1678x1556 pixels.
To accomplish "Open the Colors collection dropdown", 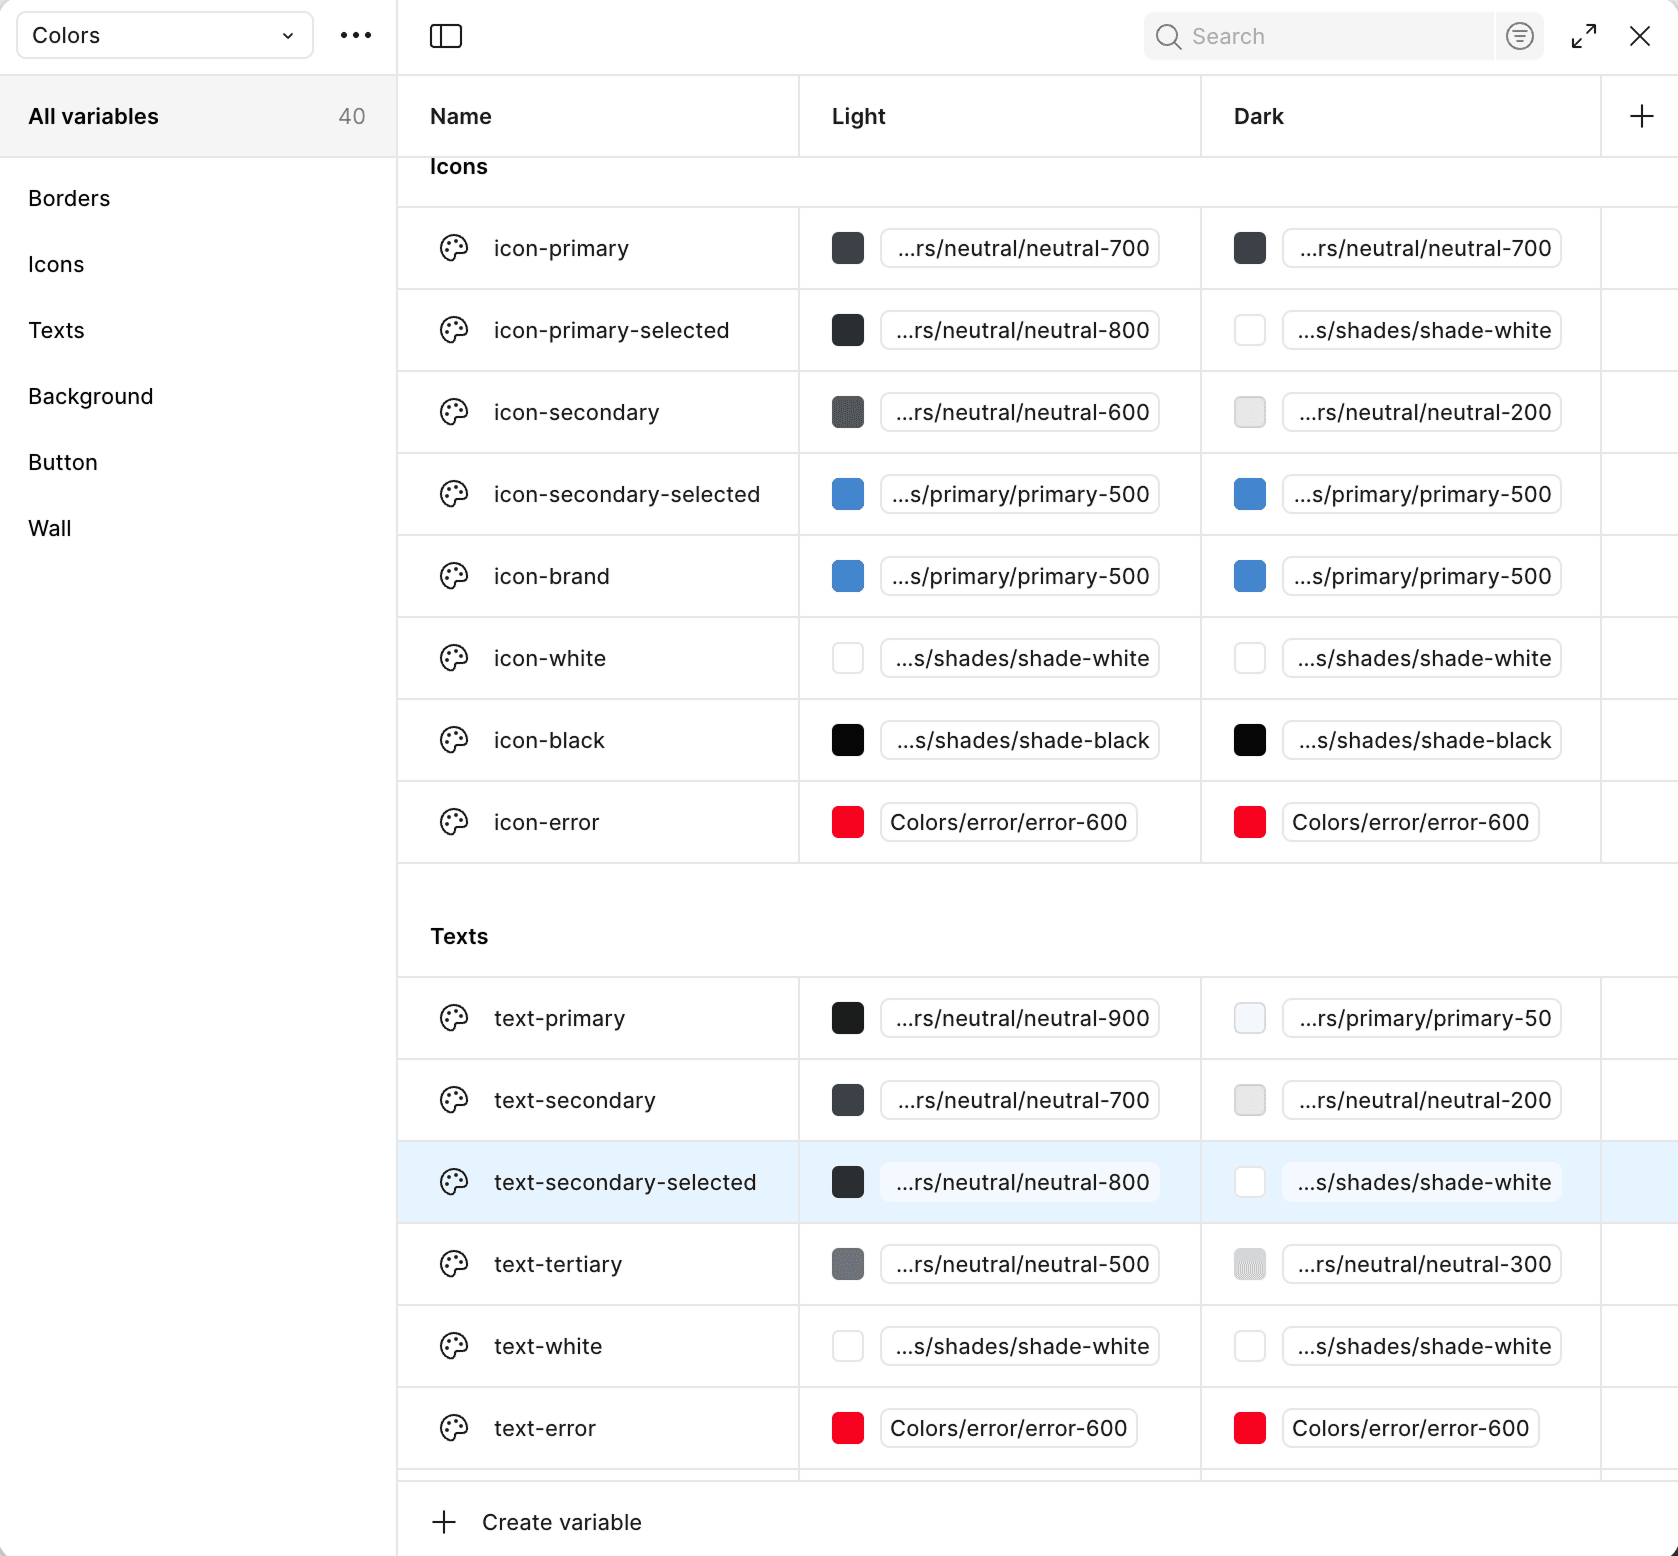I will click(164, 36).
